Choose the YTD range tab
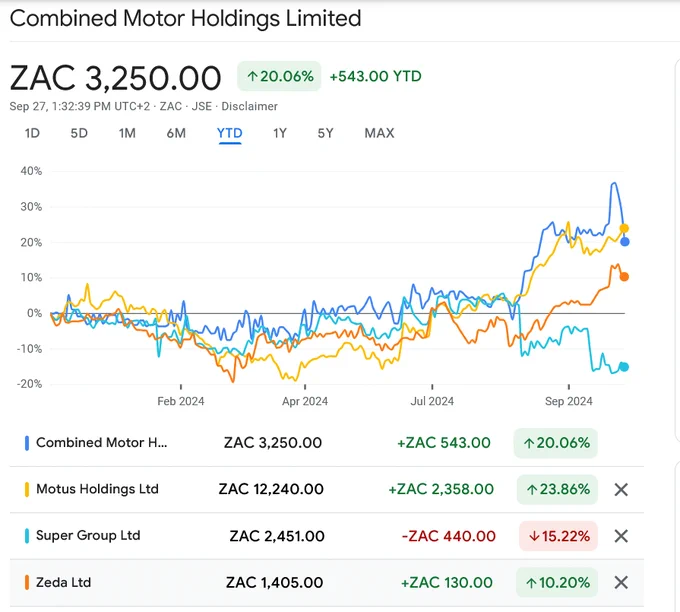This screenshot has height=612, width=680. pos(230,133)
